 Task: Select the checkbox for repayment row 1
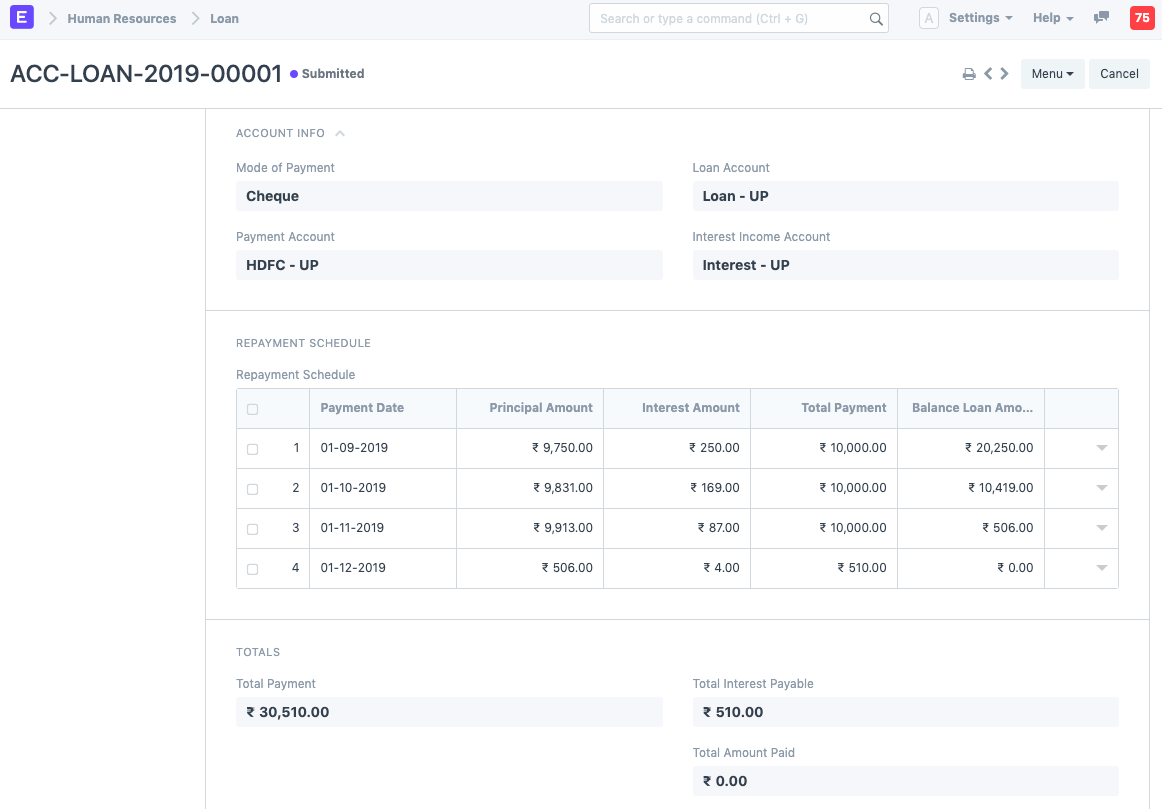pyautogui.click(x=252, y=448)
